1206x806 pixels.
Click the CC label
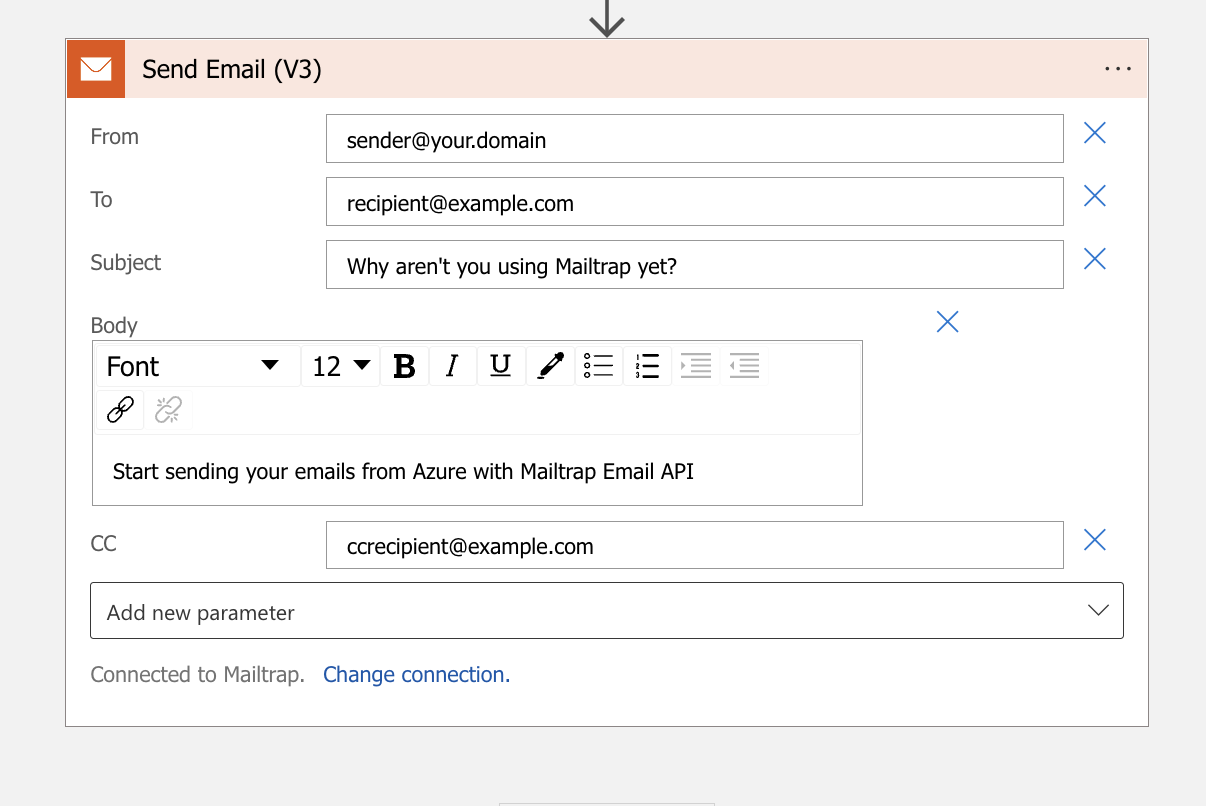click(x=104, y=544)
